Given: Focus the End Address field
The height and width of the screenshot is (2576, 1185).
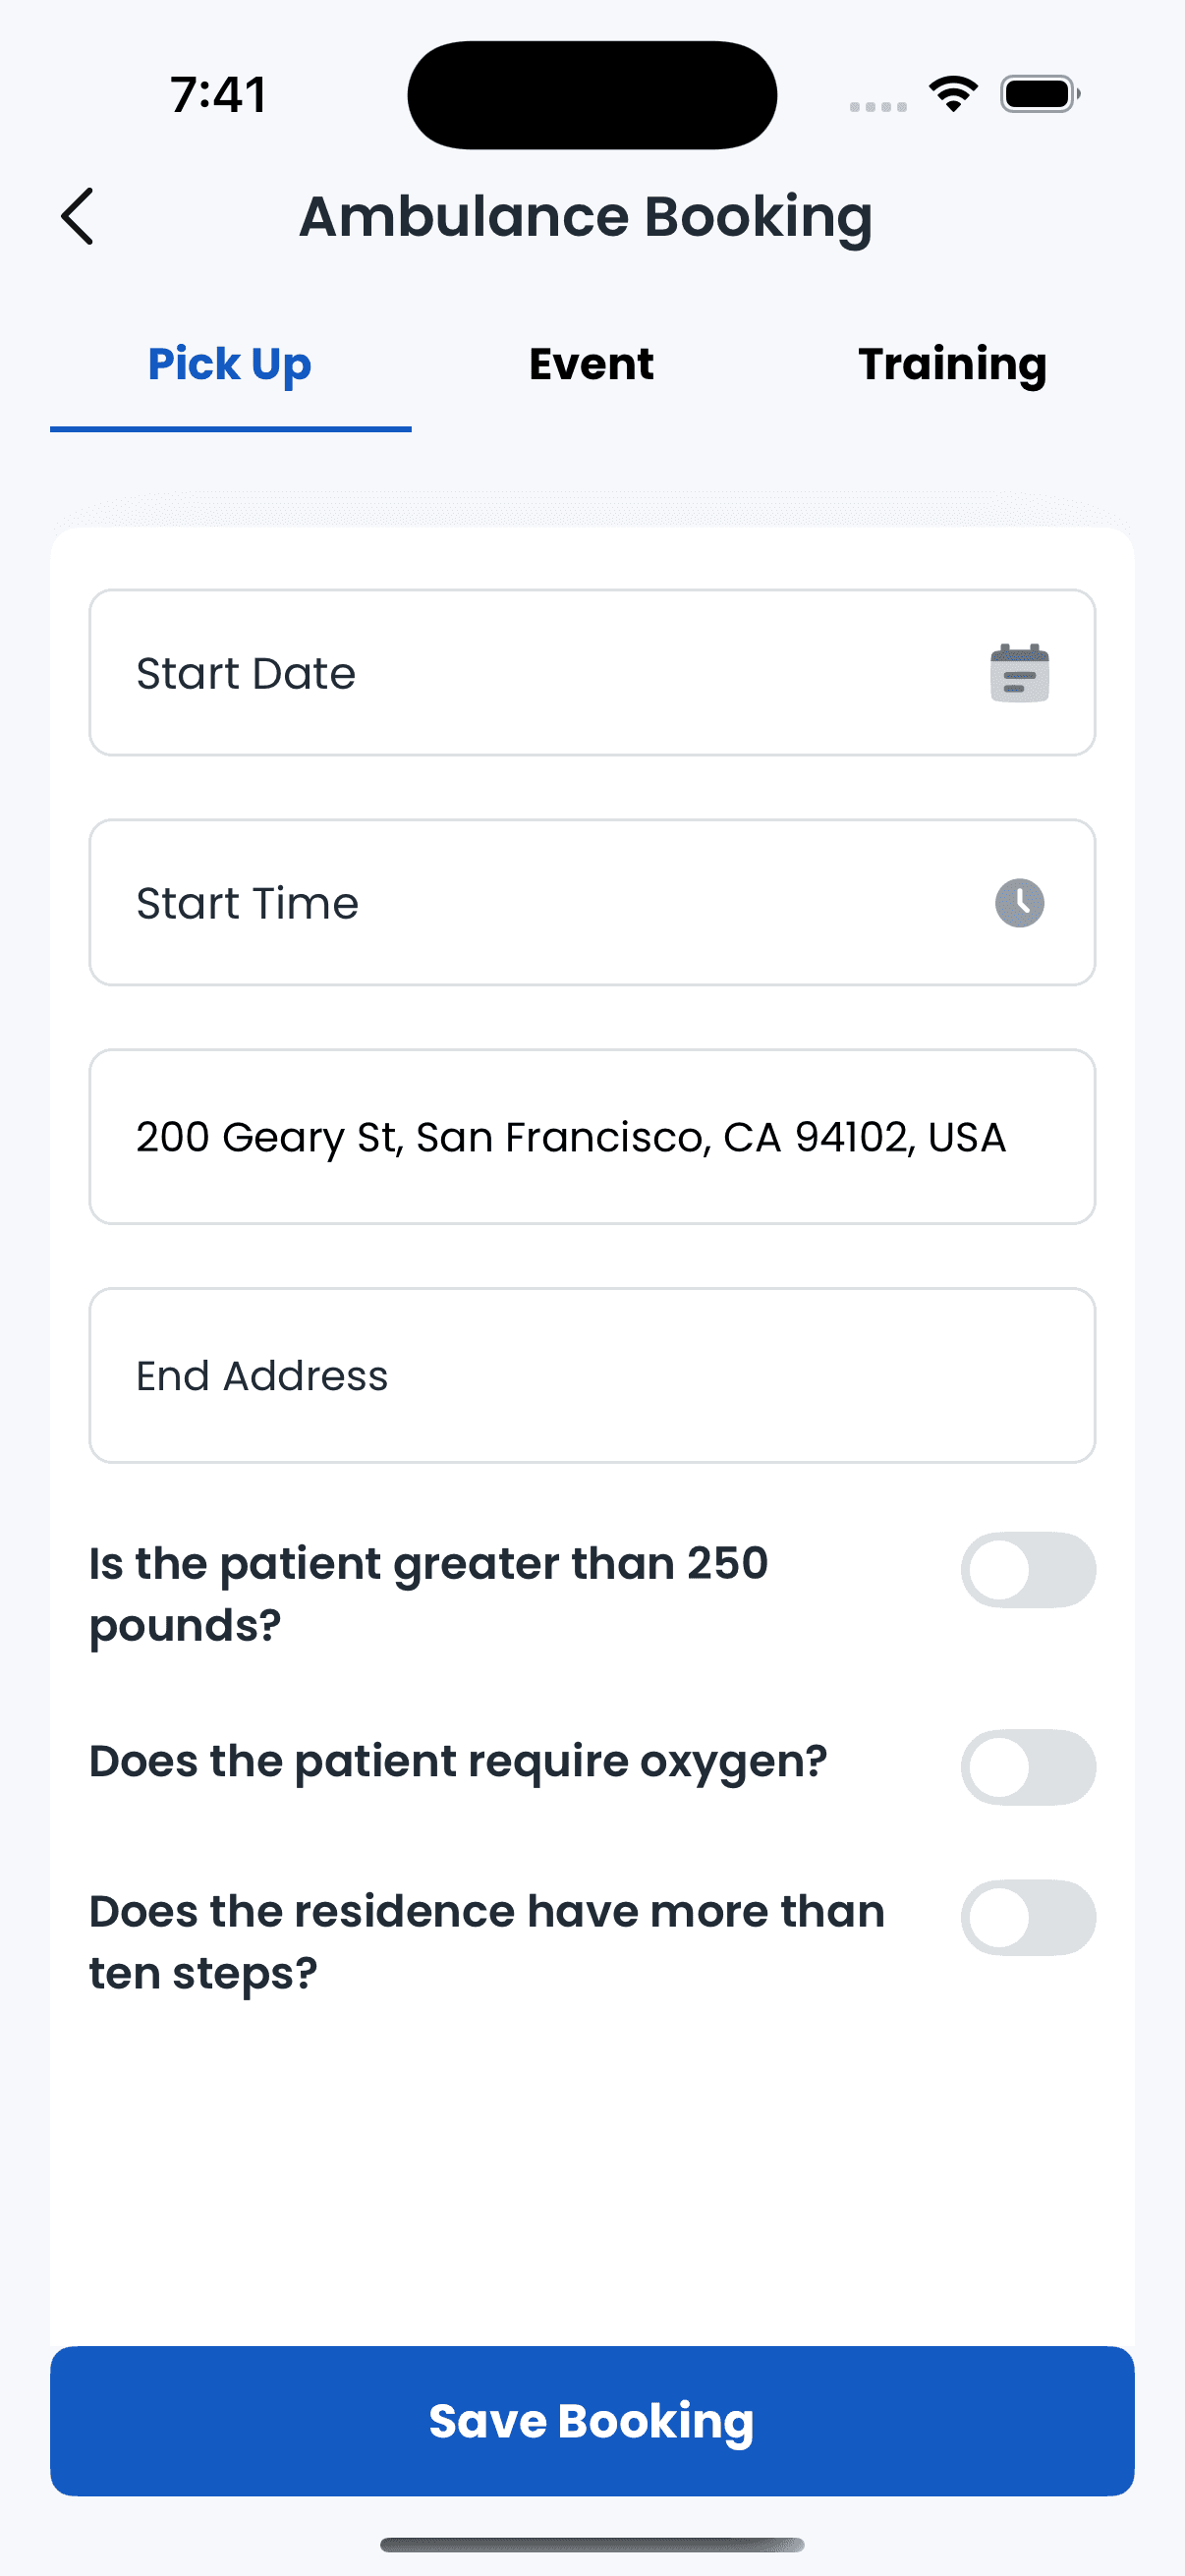Looking at the screenshot, I should tap(592, 1375).
